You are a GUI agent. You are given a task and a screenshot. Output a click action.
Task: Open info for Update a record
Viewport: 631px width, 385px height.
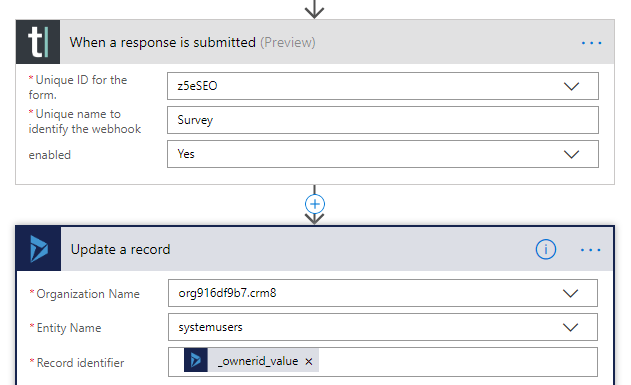(x=546, y=249)
